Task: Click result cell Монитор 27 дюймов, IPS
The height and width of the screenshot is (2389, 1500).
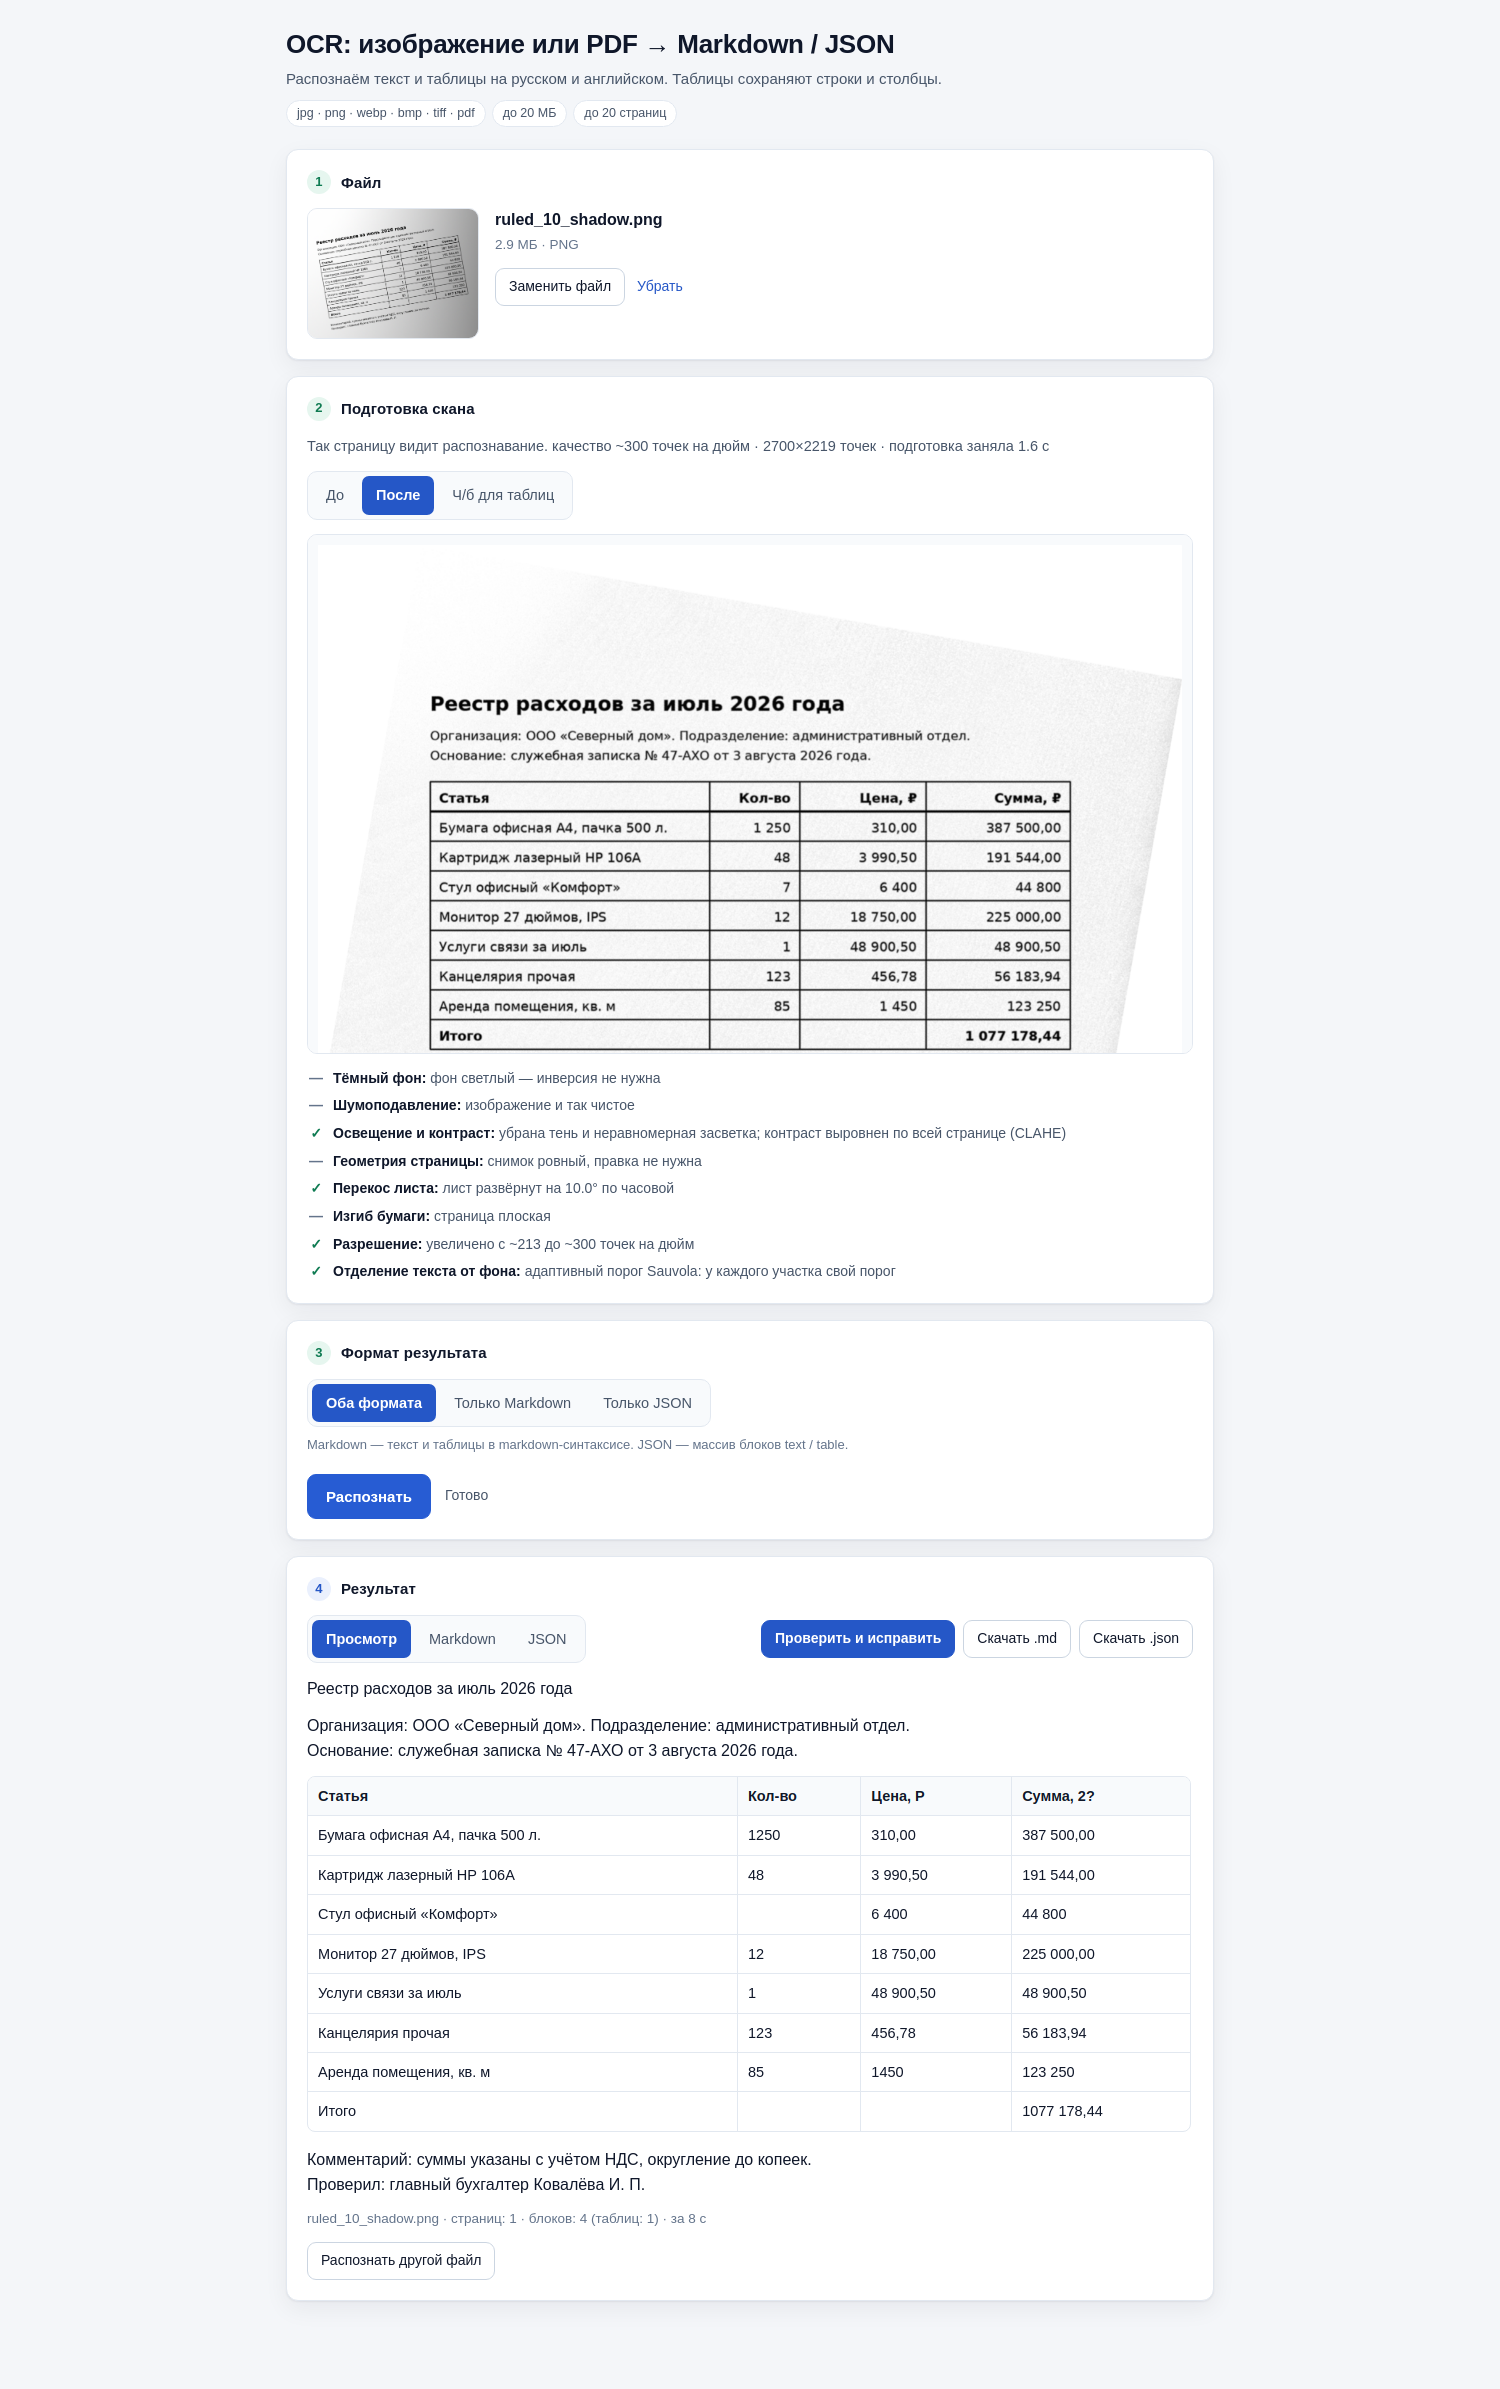Action: point(522,1954)
